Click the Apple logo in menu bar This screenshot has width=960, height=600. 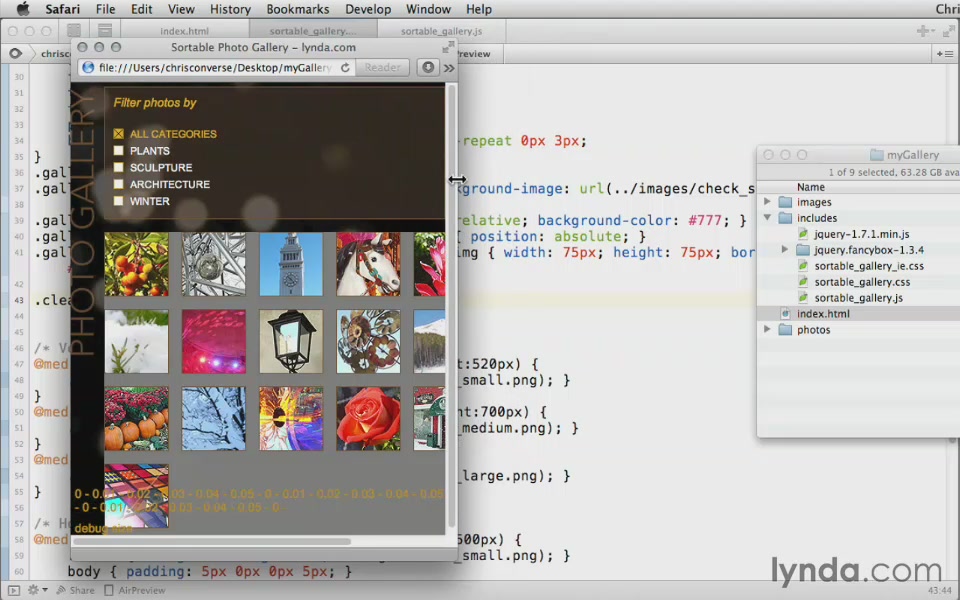click(22, 9)
